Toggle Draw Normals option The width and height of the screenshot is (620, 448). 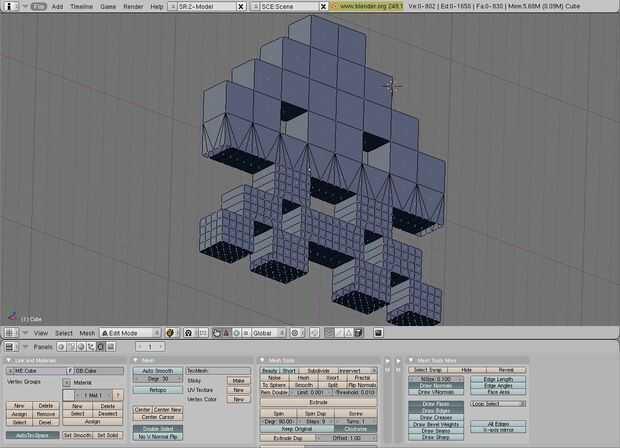436,386
